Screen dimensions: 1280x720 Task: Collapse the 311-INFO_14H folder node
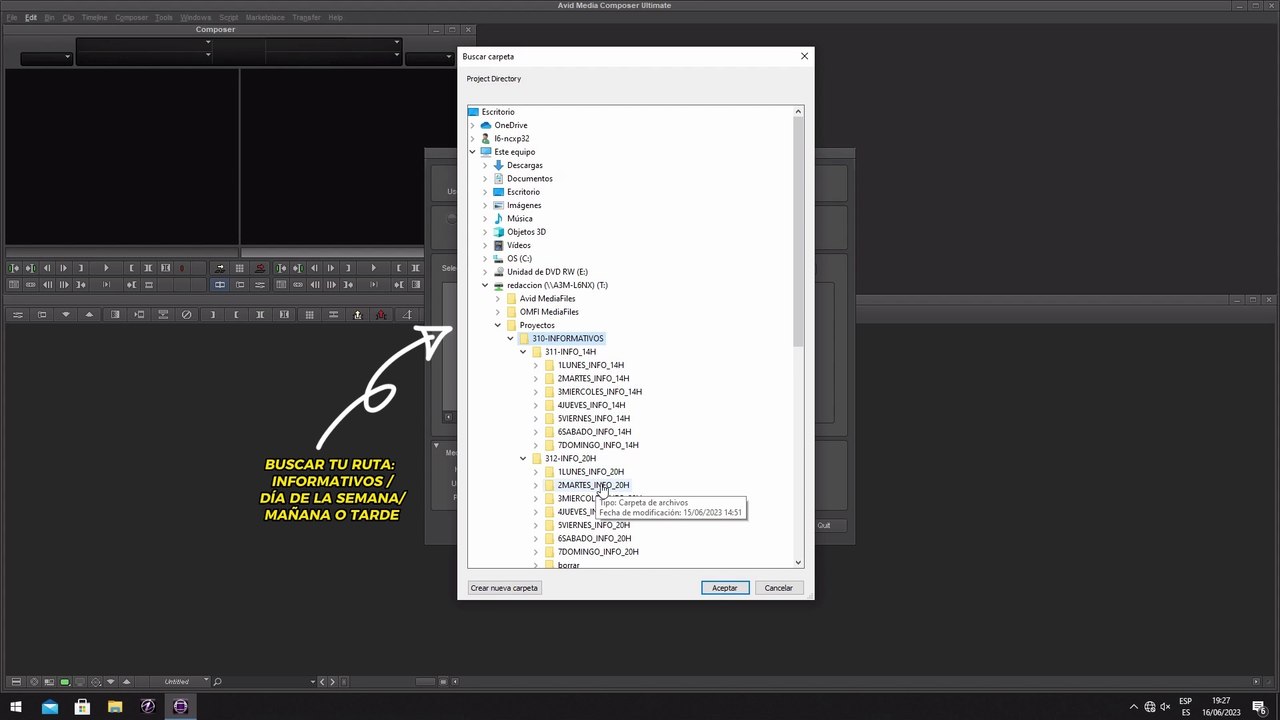click(523, 352)
